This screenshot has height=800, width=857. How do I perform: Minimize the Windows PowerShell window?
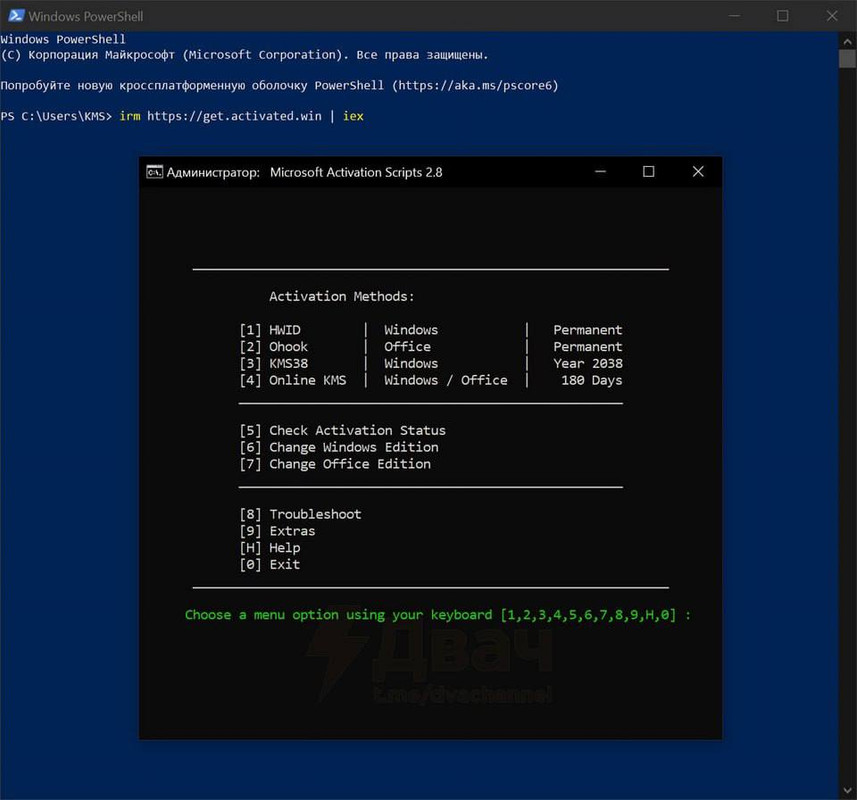pyautogui.click(x=735, y=16)
